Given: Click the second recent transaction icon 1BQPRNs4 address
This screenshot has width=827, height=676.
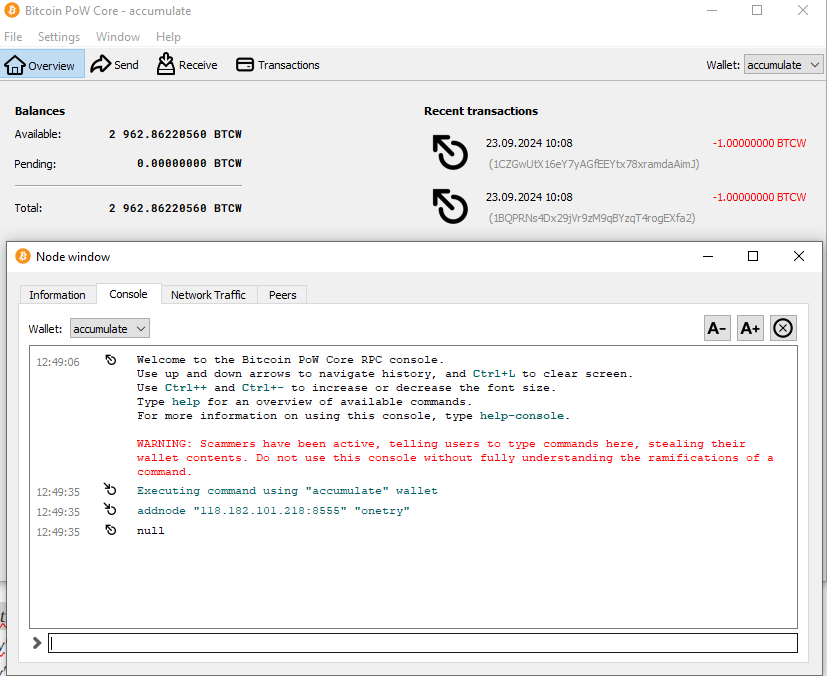Looking at the screenshot, I should pyautogui.click(x=450, y=206).
